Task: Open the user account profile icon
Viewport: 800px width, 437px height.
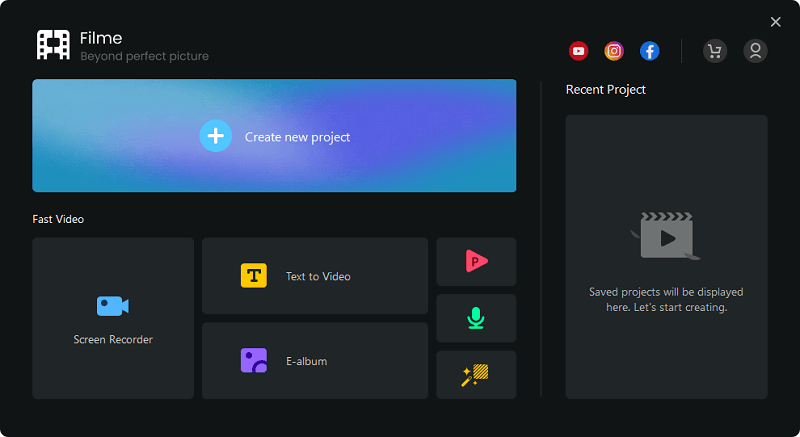Action: [x=755, y=51]
